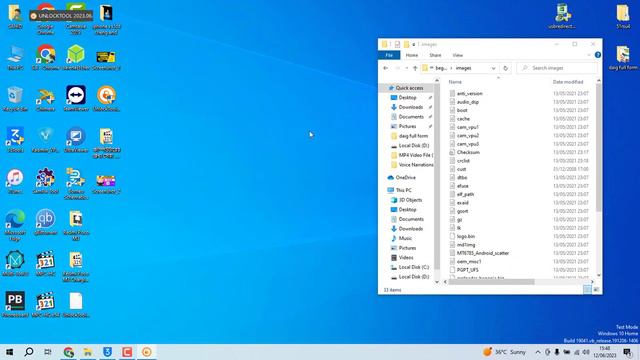Click the Search images box
This screenshot has width=640, height=360.
point(557,68)
